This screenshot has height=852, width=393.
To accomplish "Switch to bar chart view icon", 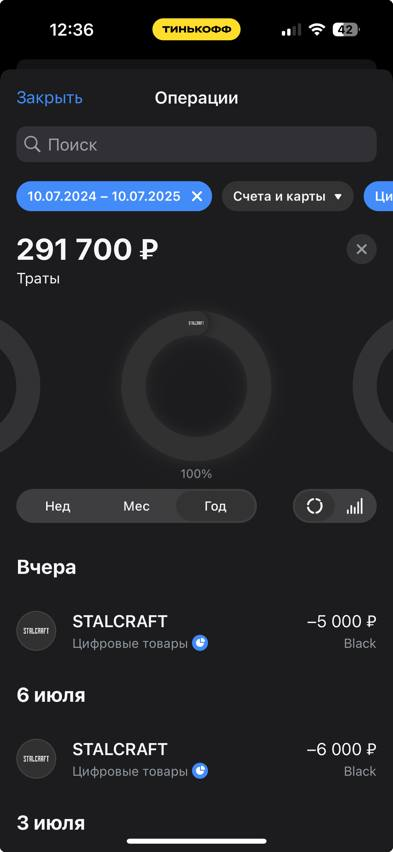I will click(x=354, y=506).
